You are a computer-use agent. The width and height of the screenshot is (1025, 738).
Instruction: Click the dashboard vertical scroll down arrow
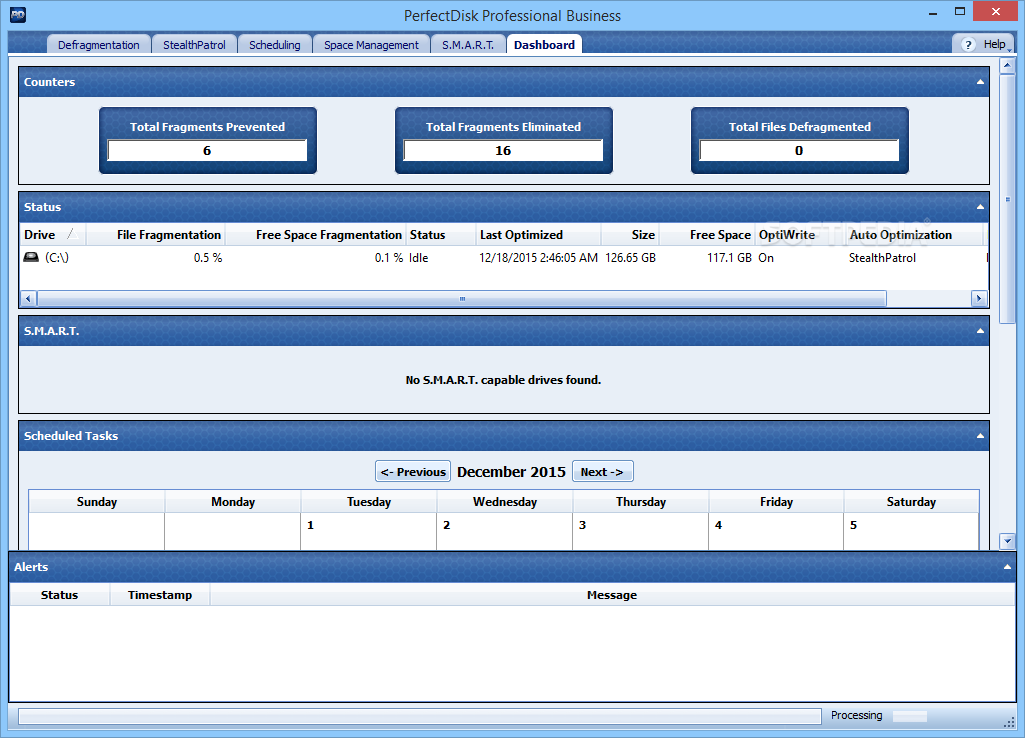(x=1007, y=541)
